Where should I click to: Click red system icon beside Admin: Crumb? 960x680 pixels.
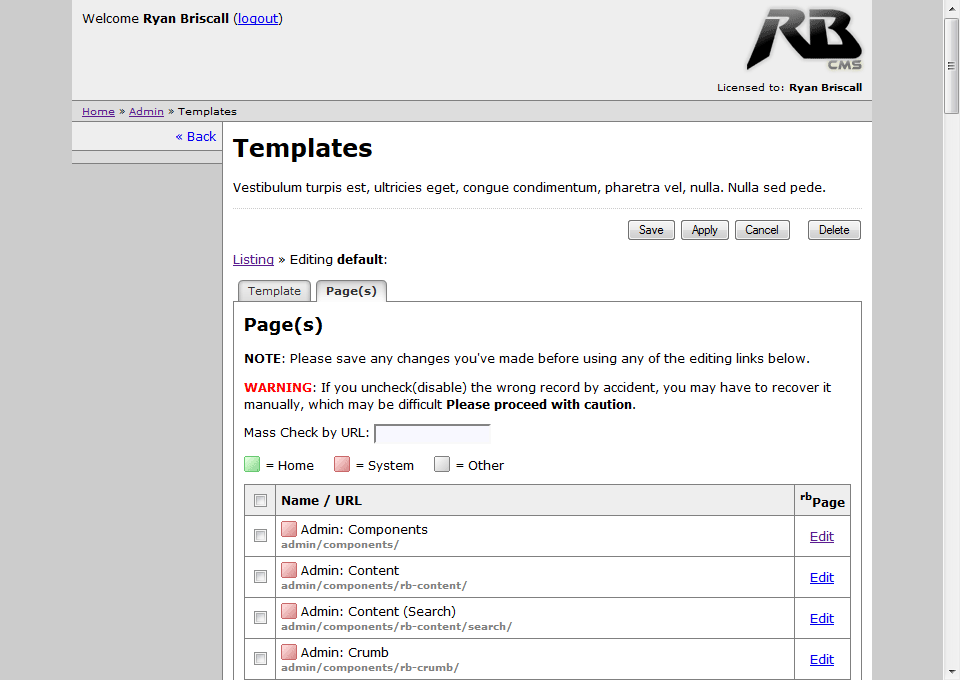point(289,652)
